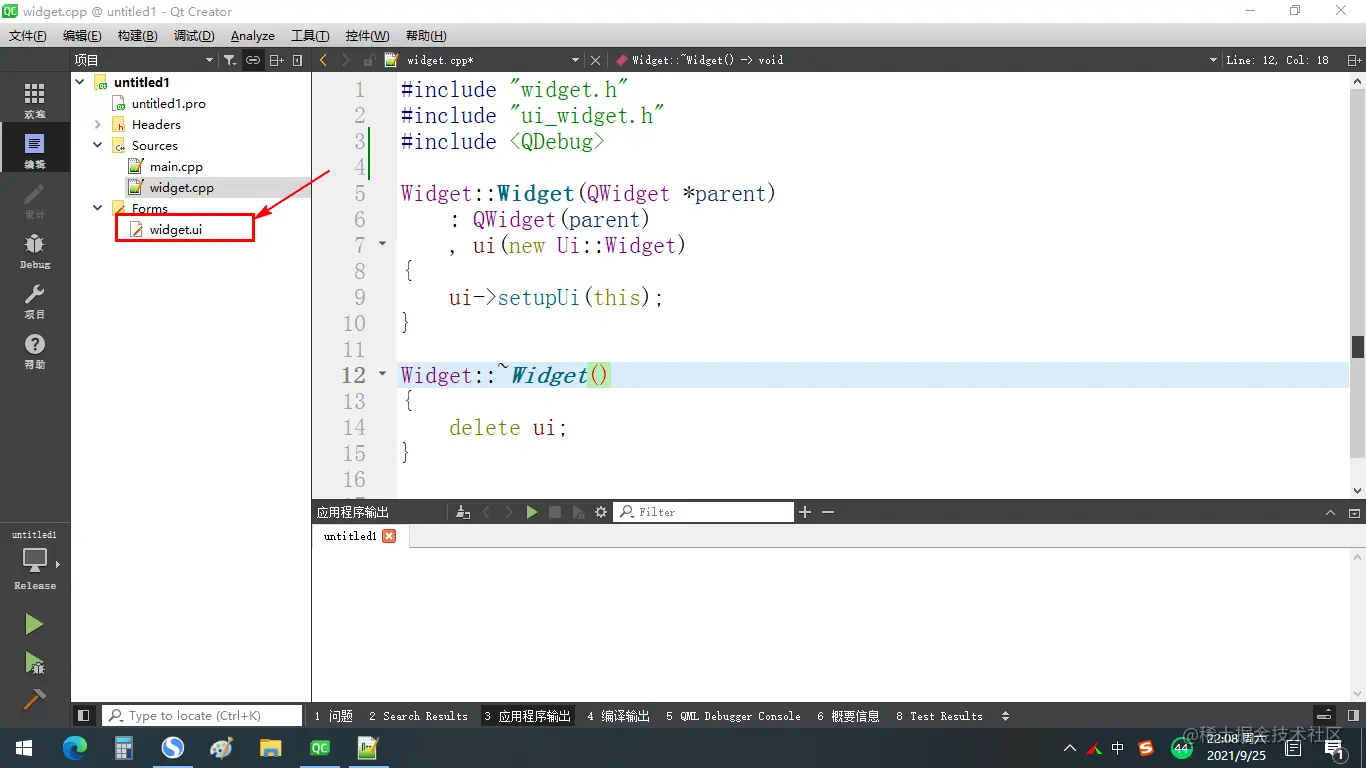
Task: Switch to the 编辑 (Edit) mode
Action: (35, 150)
